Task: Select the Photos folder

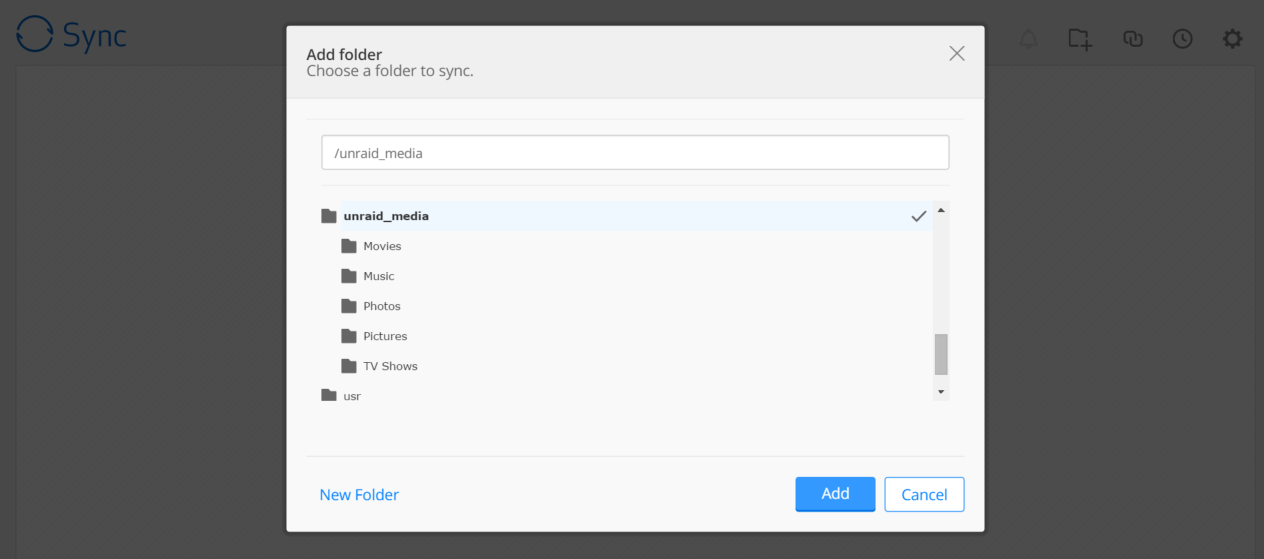Action: point(382,306)
